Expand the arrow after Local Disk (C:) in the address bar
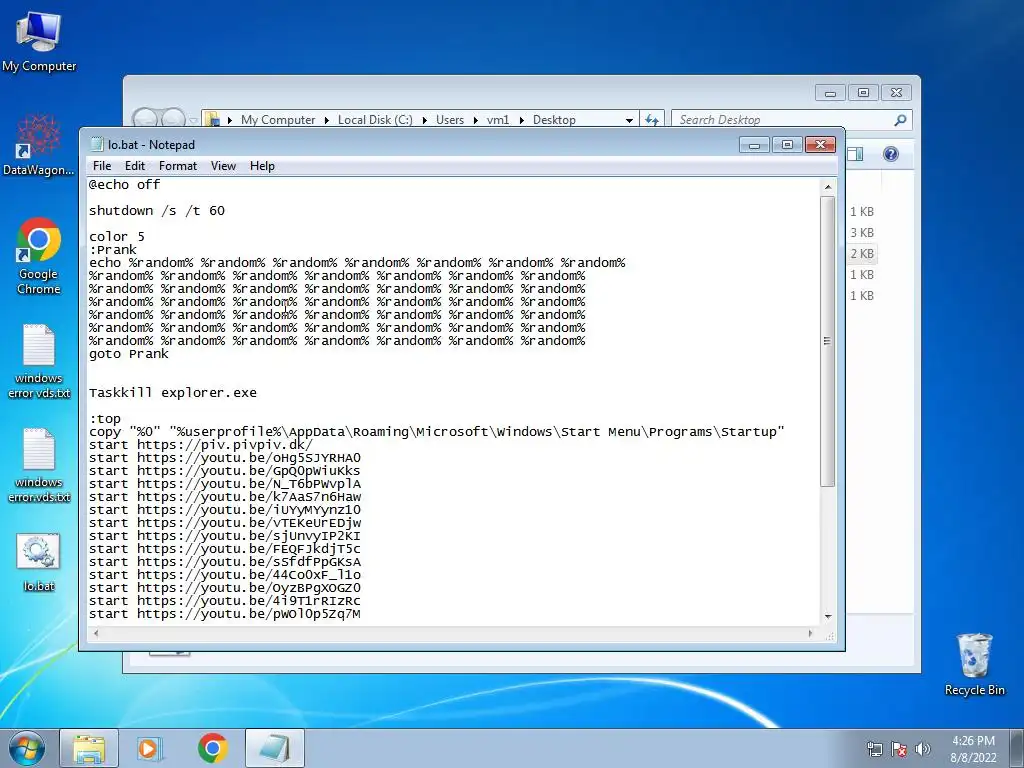The height and width of the screenshot is (768, 1024). 424,120
